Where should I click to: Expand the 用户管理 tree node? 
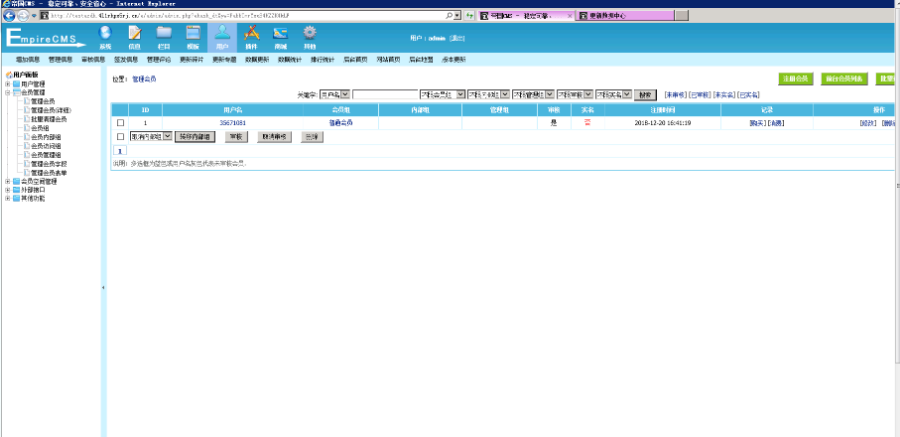[x=7, y=83]
